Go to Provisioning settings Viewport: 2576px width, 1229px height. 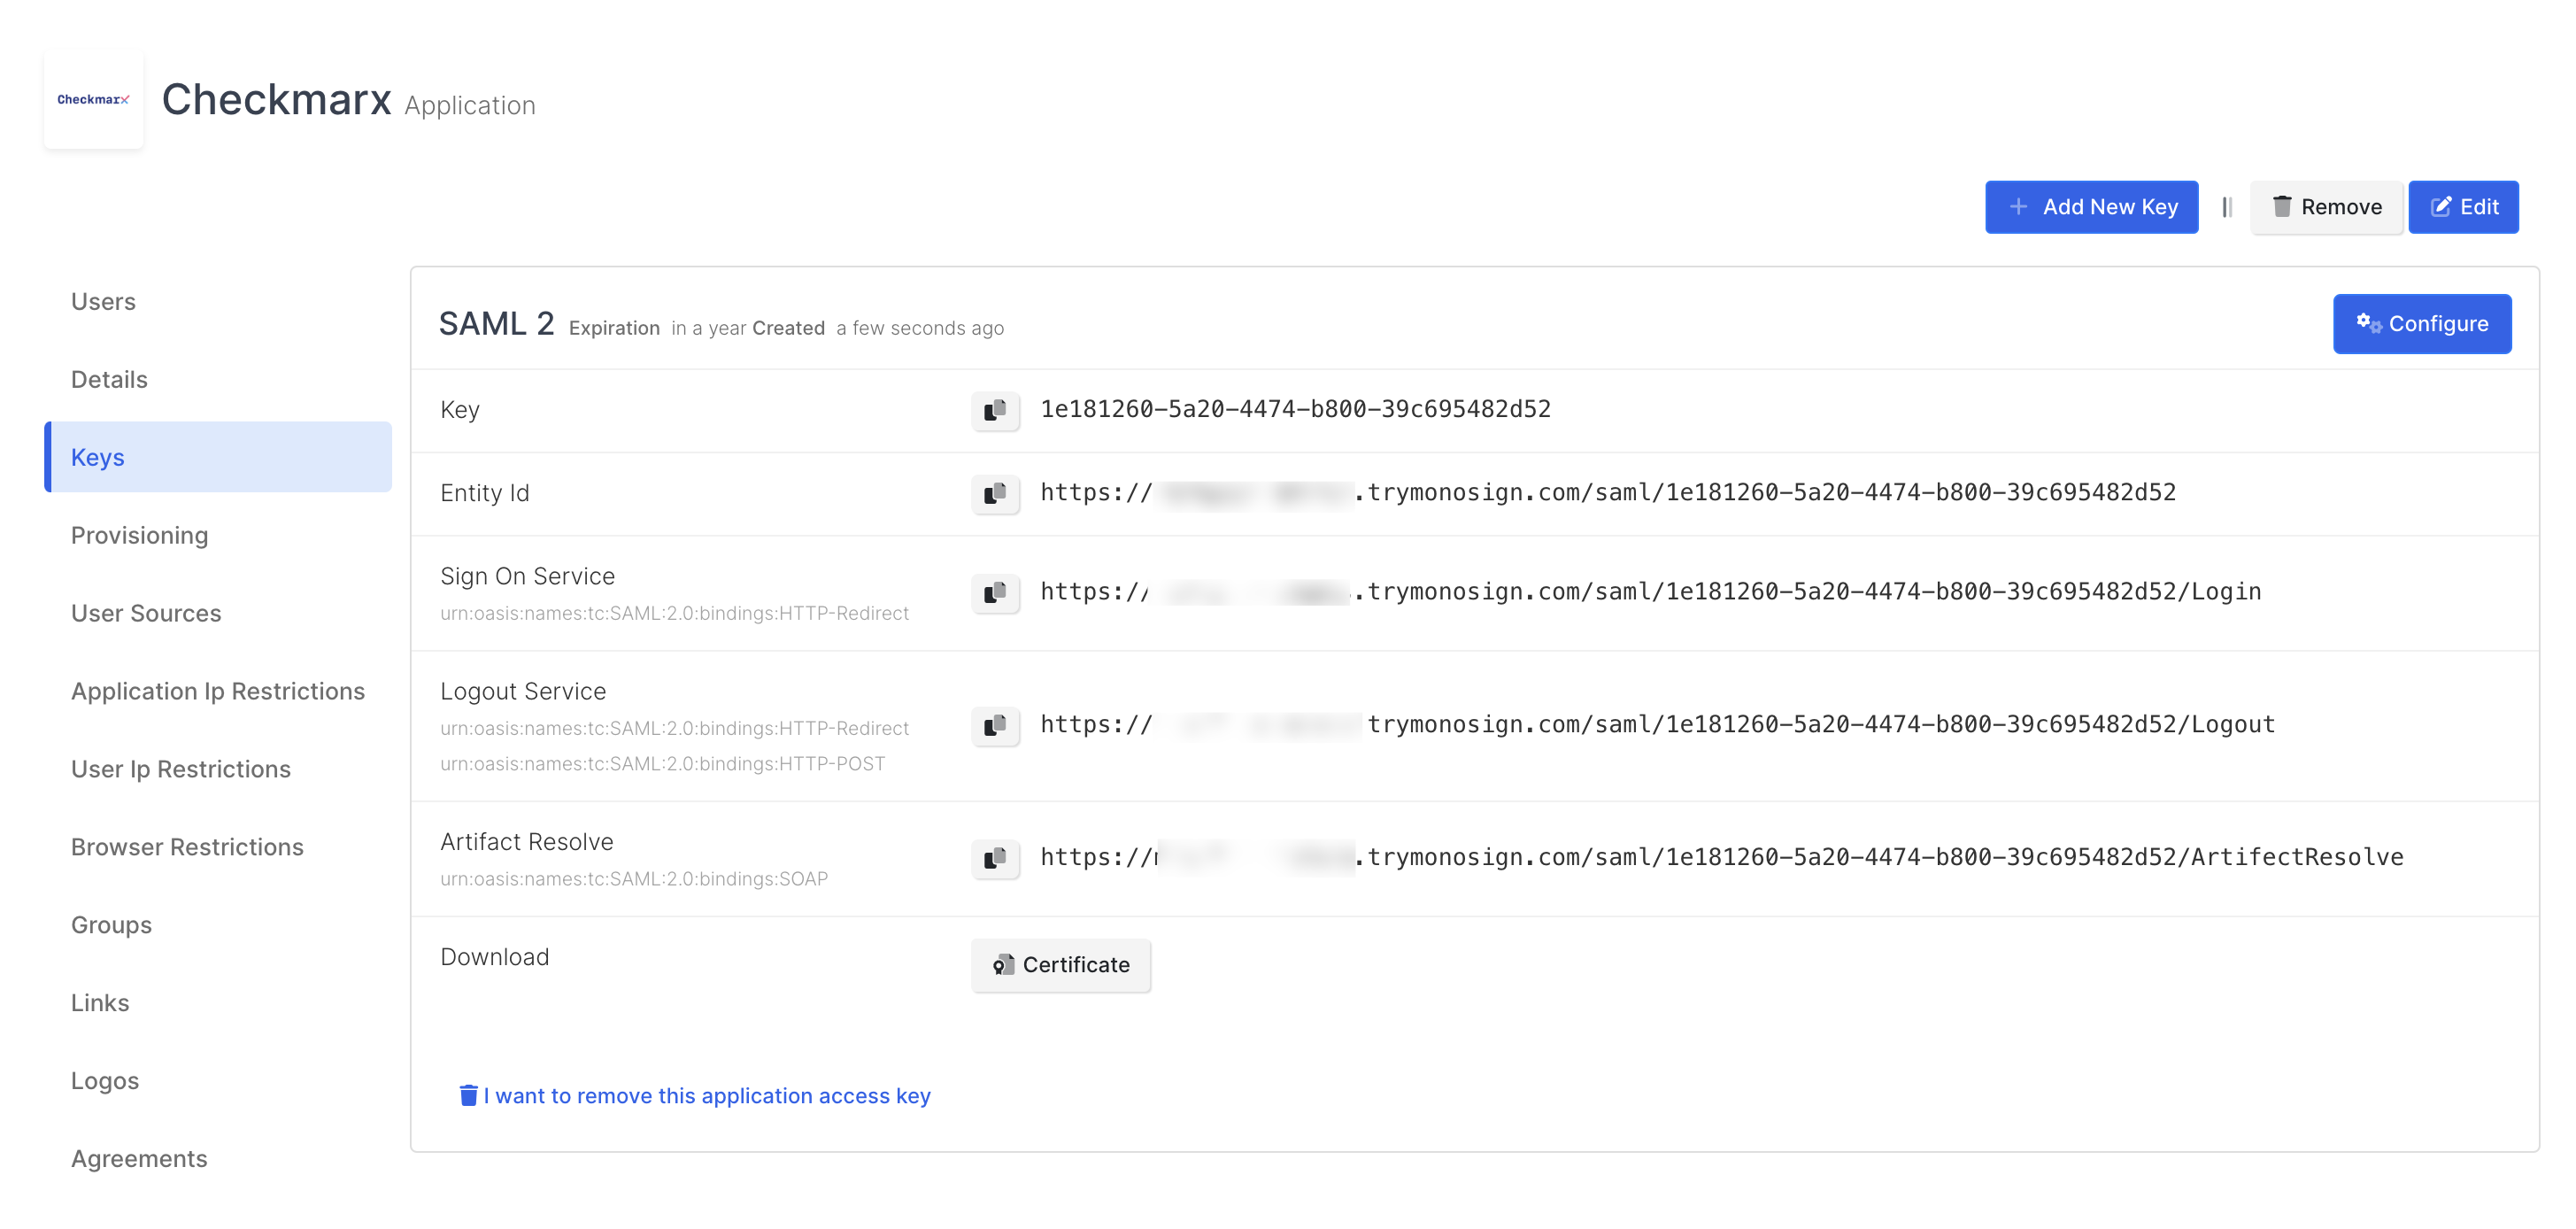click(139, 536)
